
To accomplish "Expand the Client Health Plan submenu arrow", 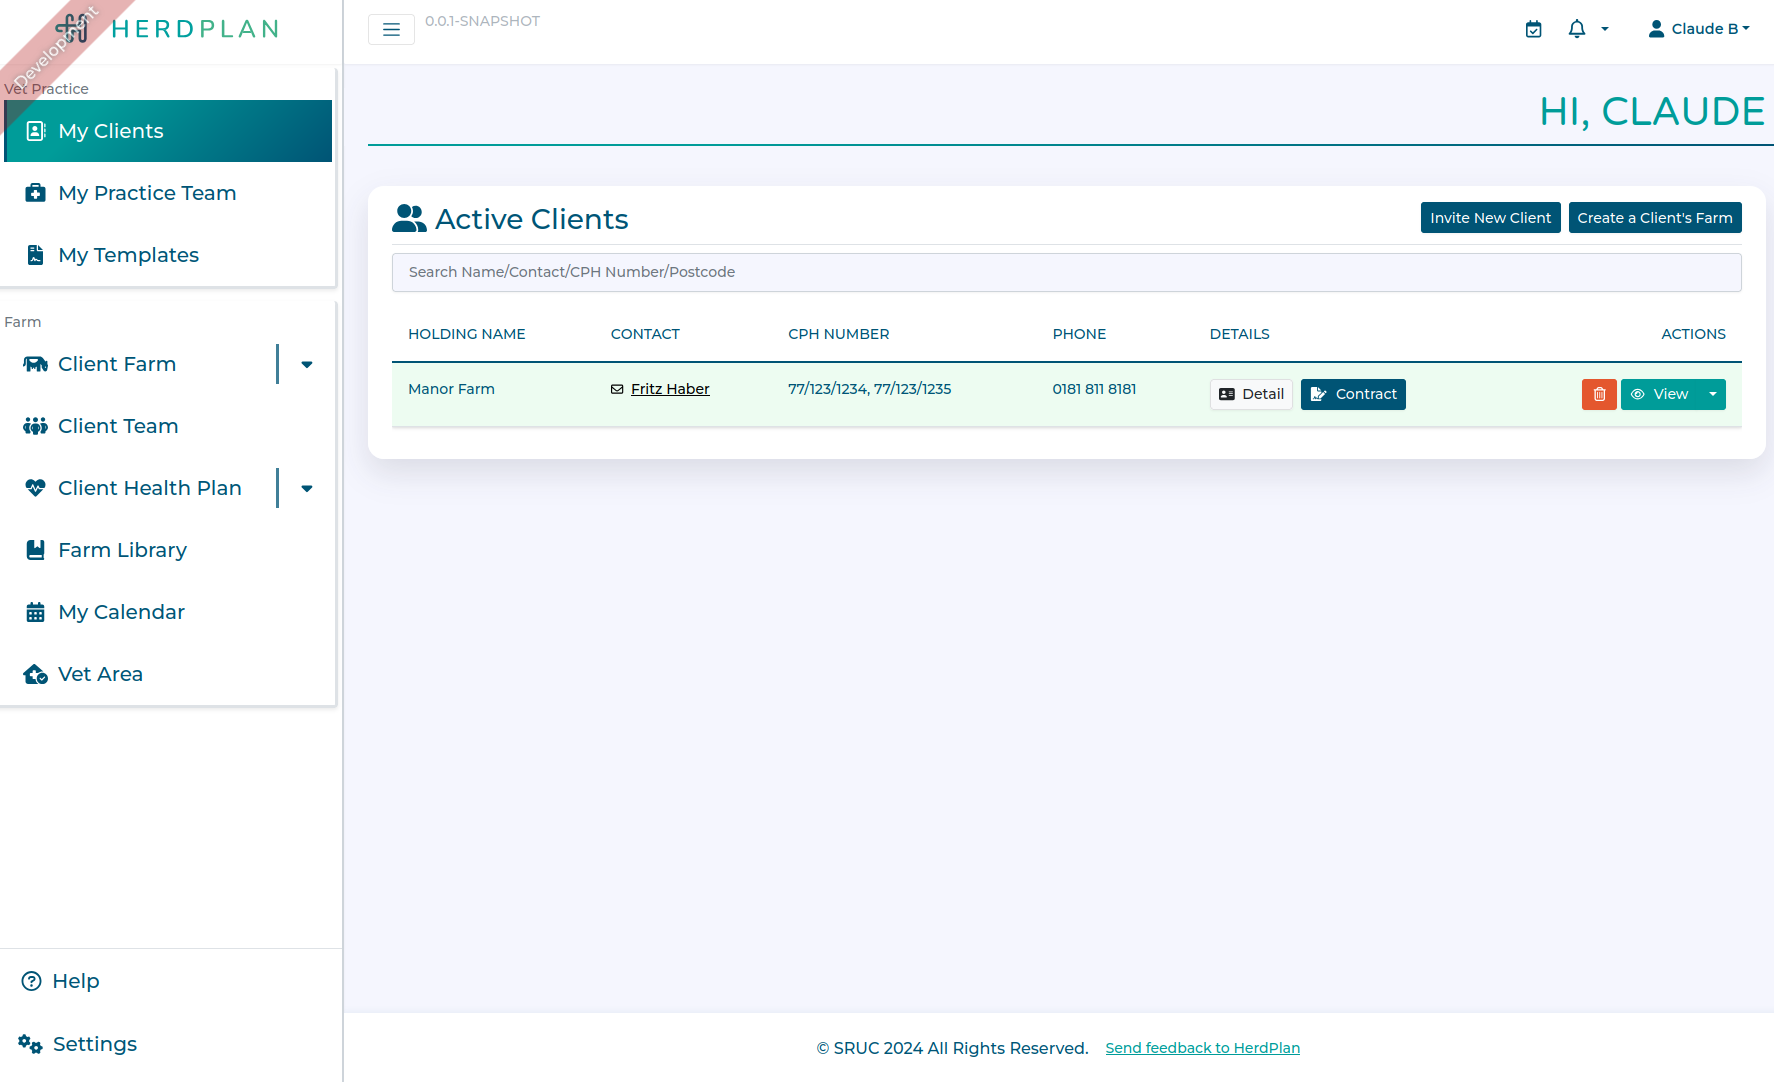I will (307, 488).
